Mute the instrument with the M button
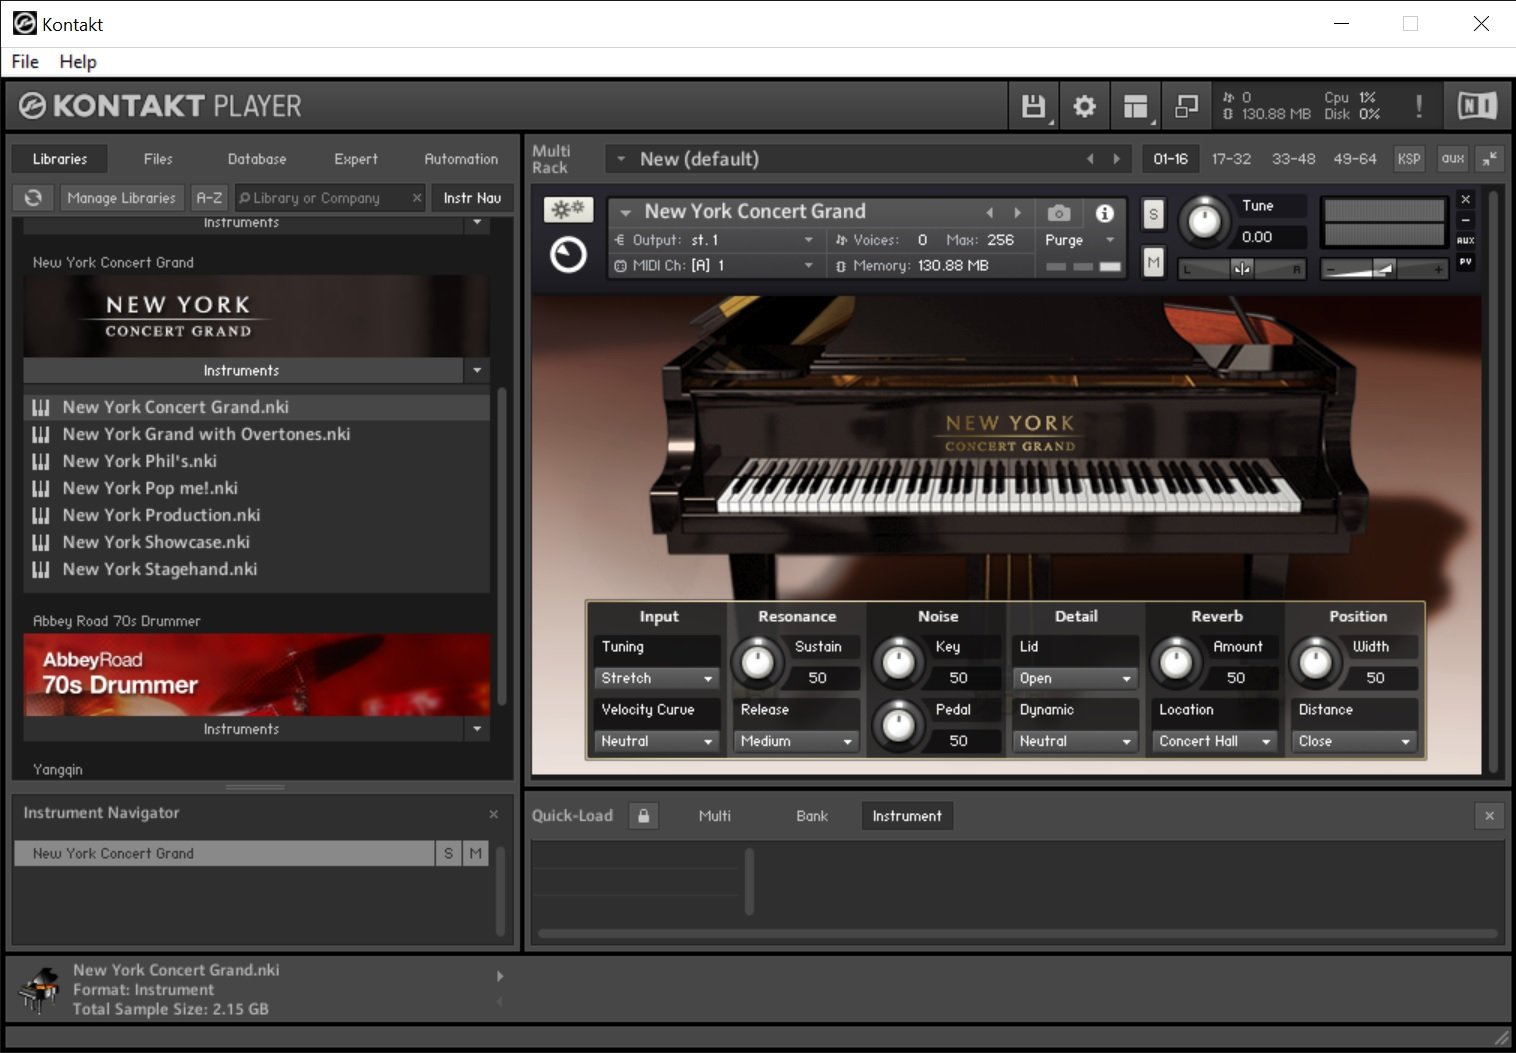 tap(1153, 263)
